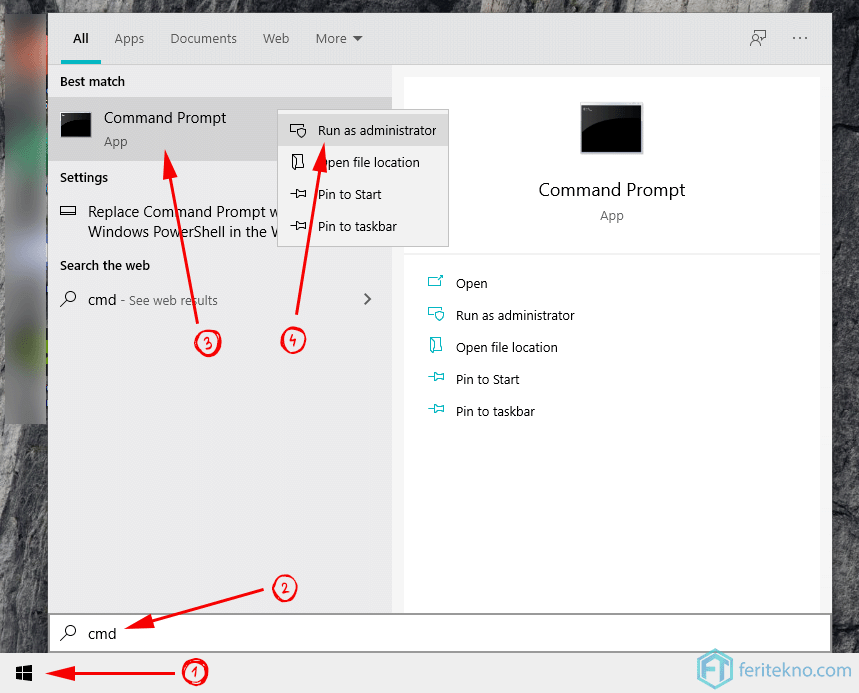Click the Pin to taskbar icon in details pane
859x693 pixels.
436,409
